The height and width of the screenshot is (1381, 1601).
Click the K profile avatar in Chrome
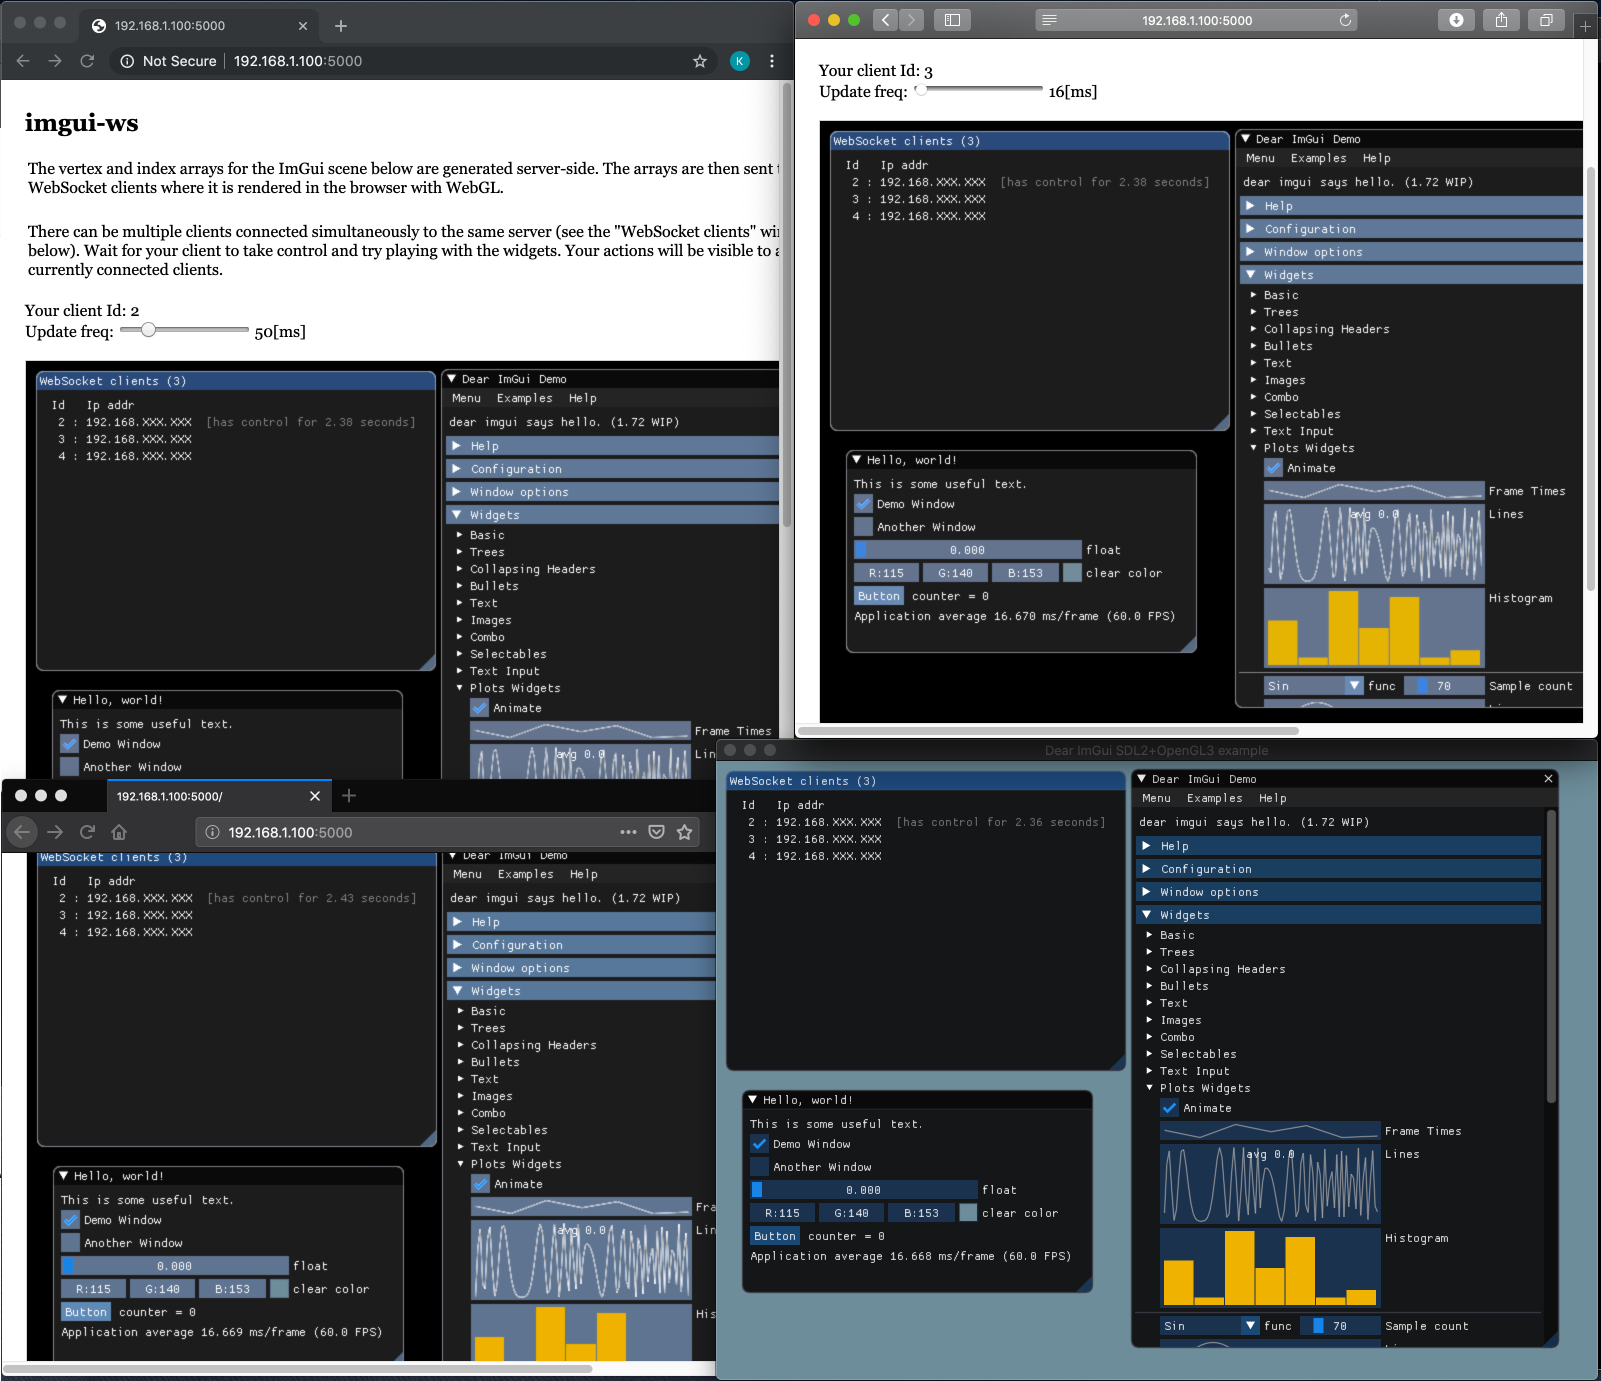[738, 61]
